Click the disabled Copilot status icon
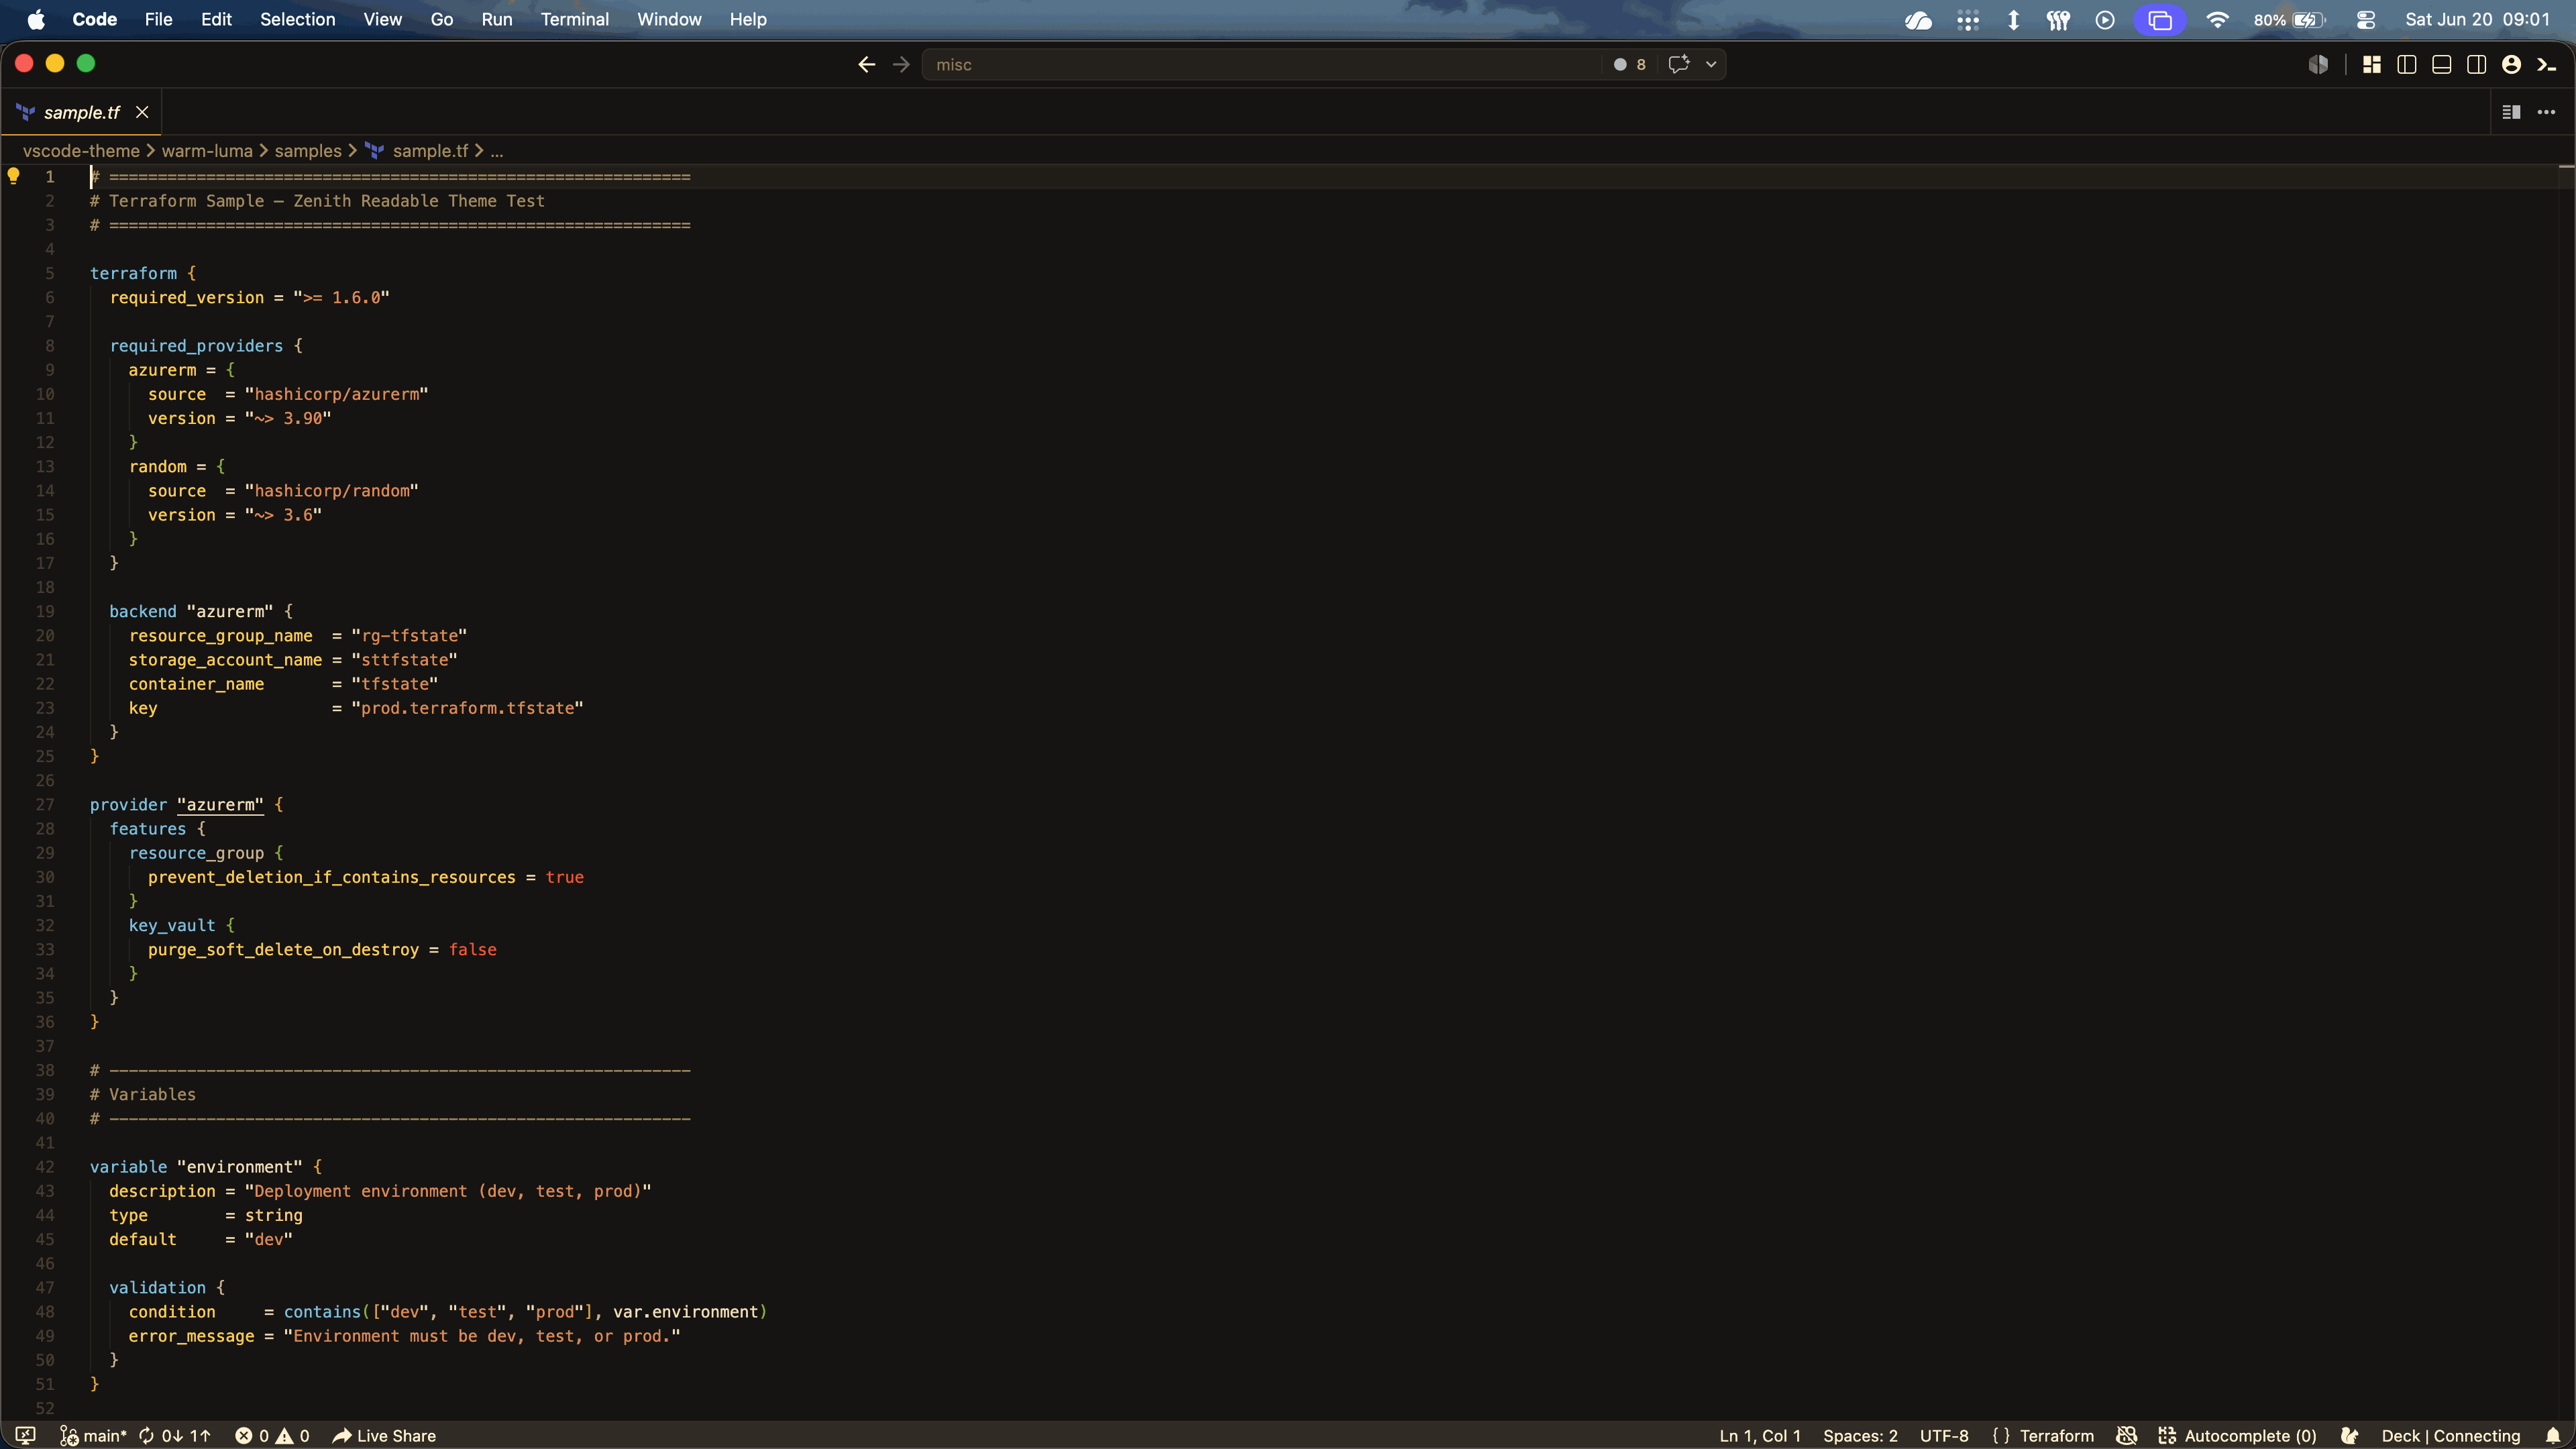2576x1449 pixels. [2127, 1435]
